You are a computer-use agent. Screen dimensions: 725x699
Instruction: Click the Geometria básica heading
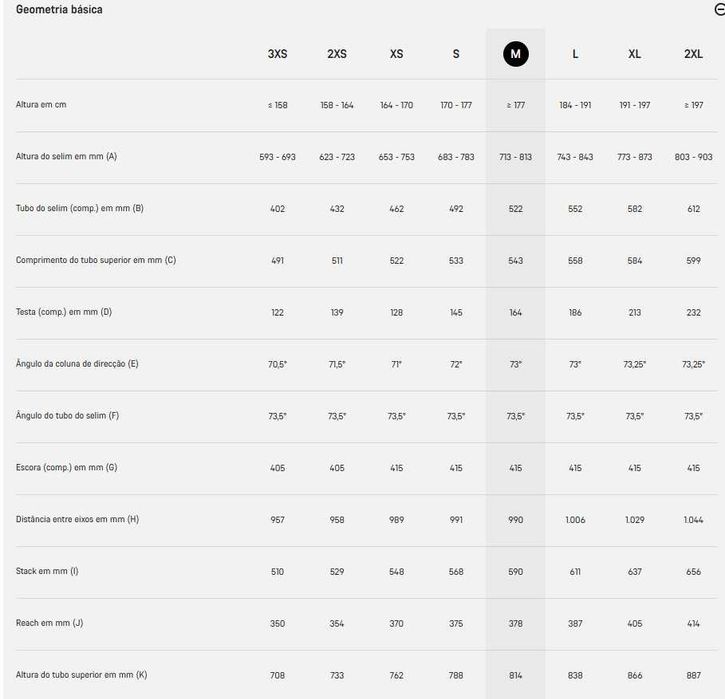(59, 9)
